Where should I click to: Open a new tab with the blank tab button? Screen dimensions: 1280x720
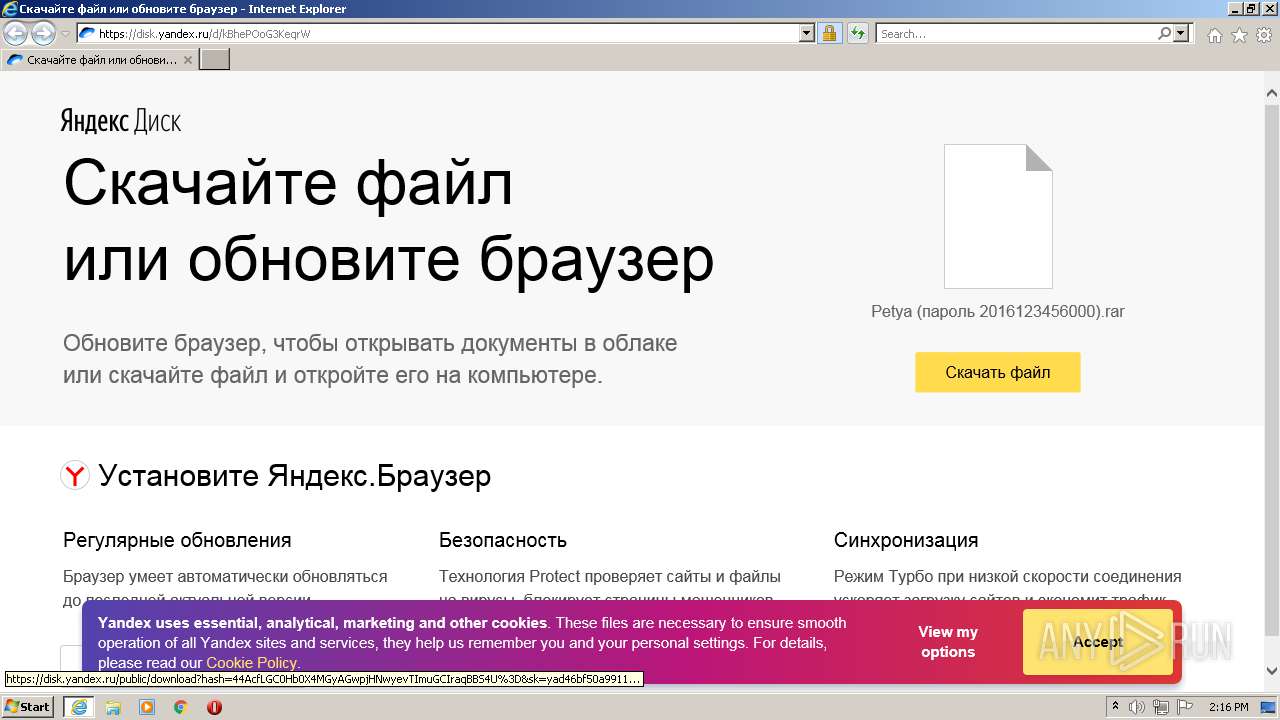point(215,60)
